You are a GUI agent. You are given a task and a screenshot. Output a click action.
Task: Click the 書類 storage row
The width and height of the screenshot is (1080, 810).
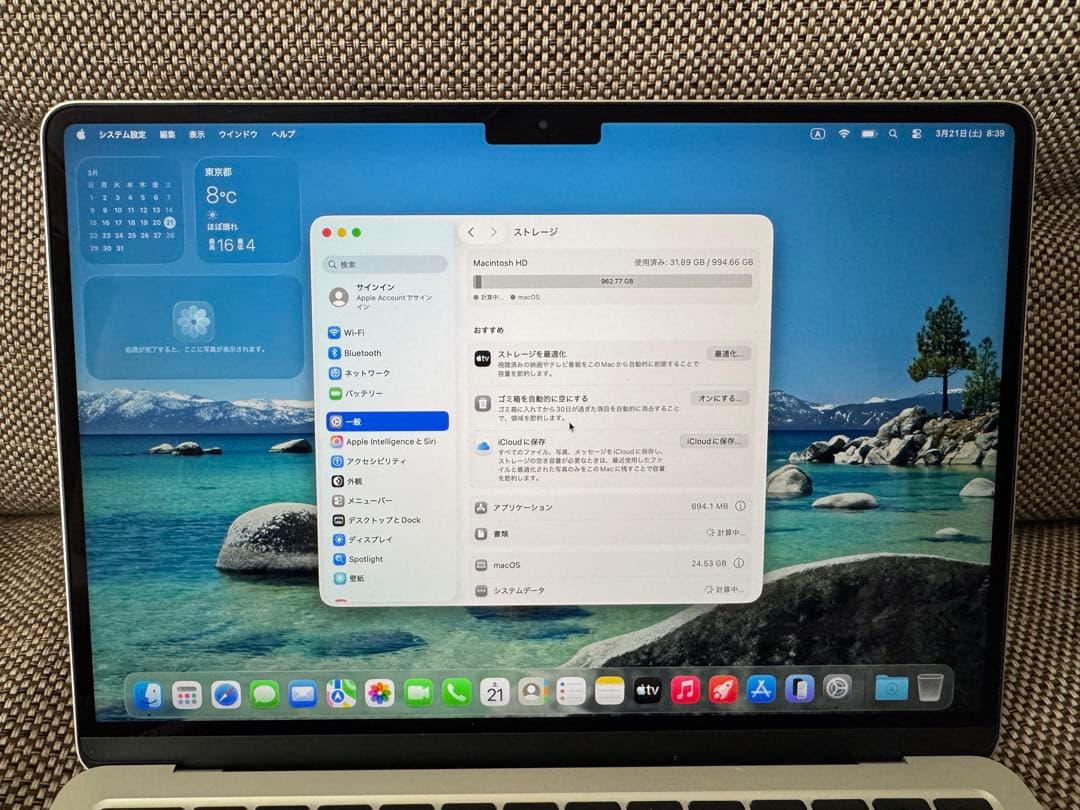click(611, 533)
